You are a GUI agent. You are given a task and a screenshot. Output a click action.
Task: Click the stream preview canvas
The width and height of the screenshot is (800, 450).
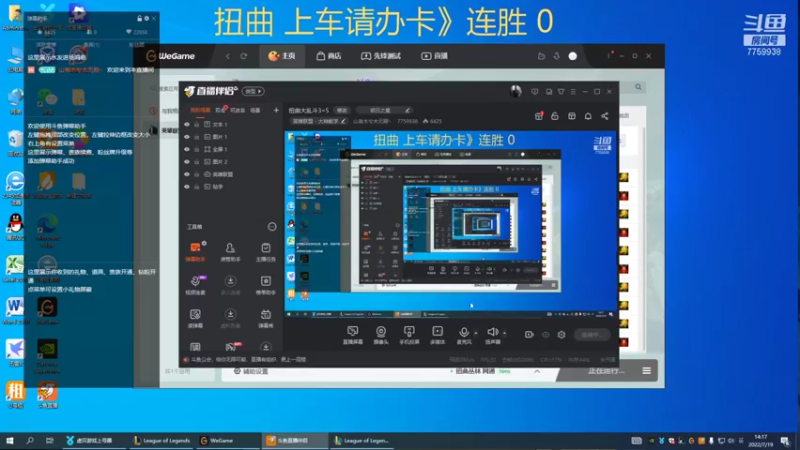coord(451,224)
